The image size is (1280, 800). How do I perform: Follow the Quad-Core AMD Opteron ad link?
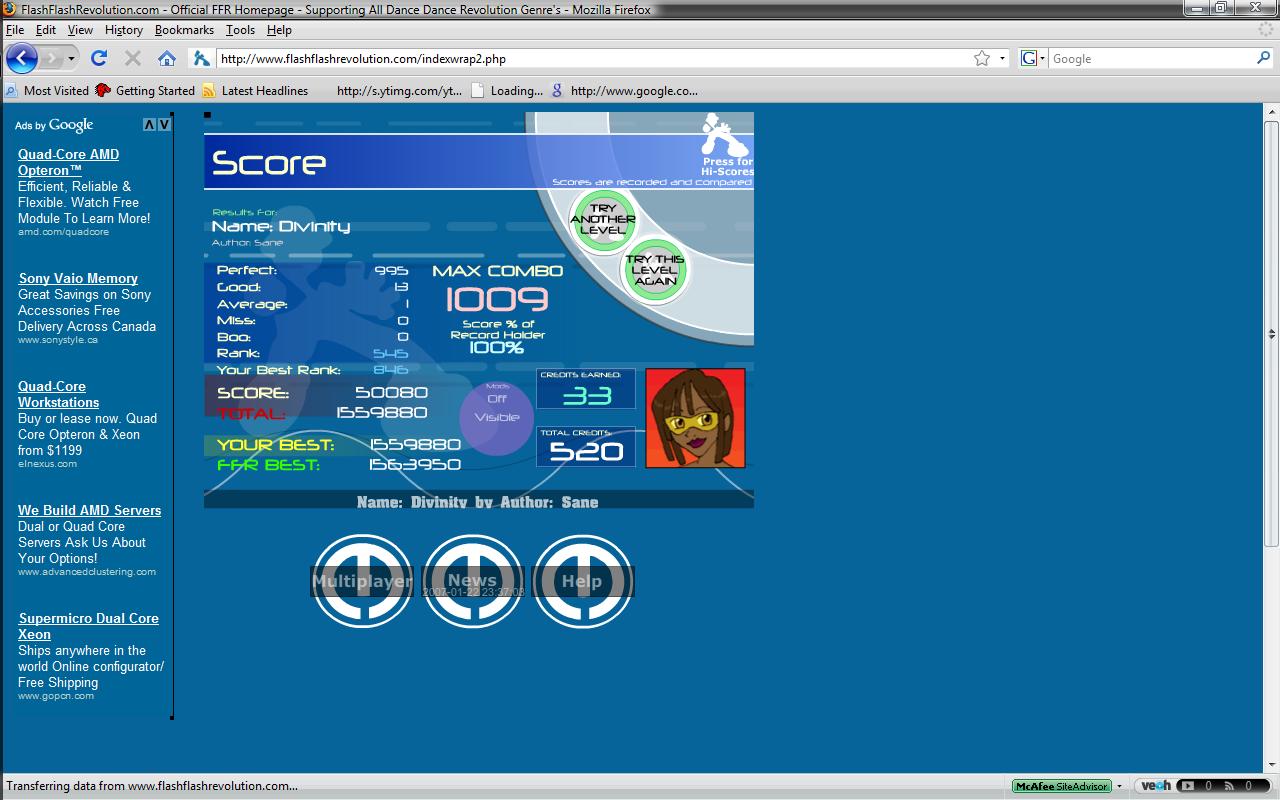(x=68, y=162)
